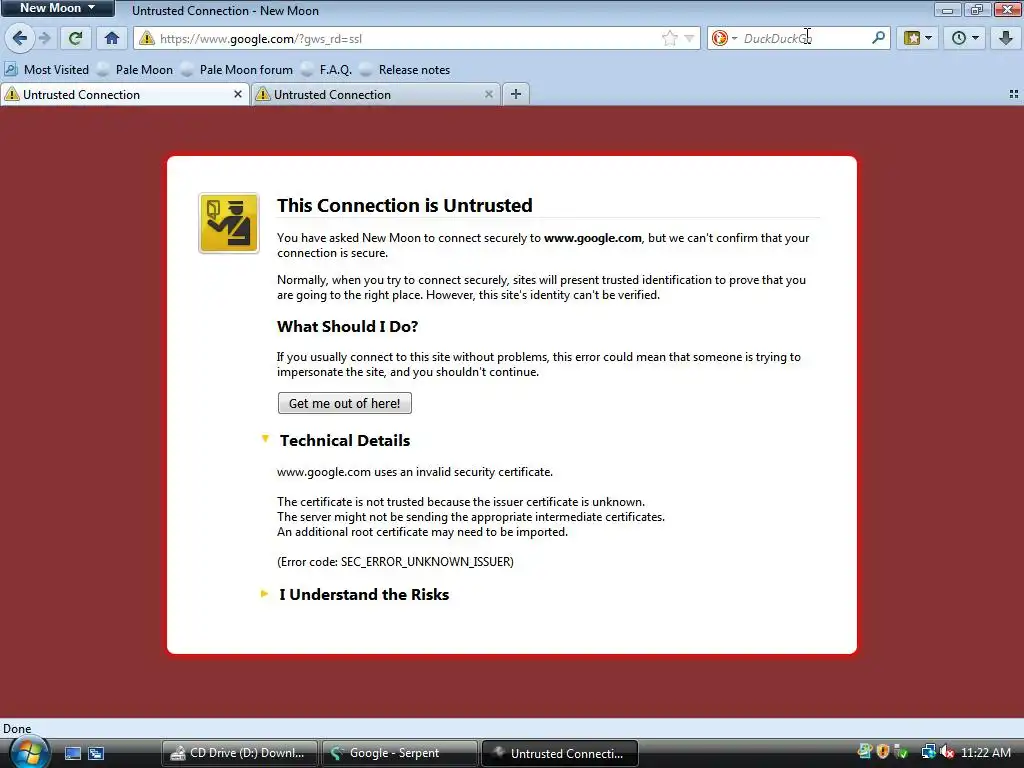Open the tab groups grid icon
This screenshot has width=1024, height=768.
point(1014,95)
